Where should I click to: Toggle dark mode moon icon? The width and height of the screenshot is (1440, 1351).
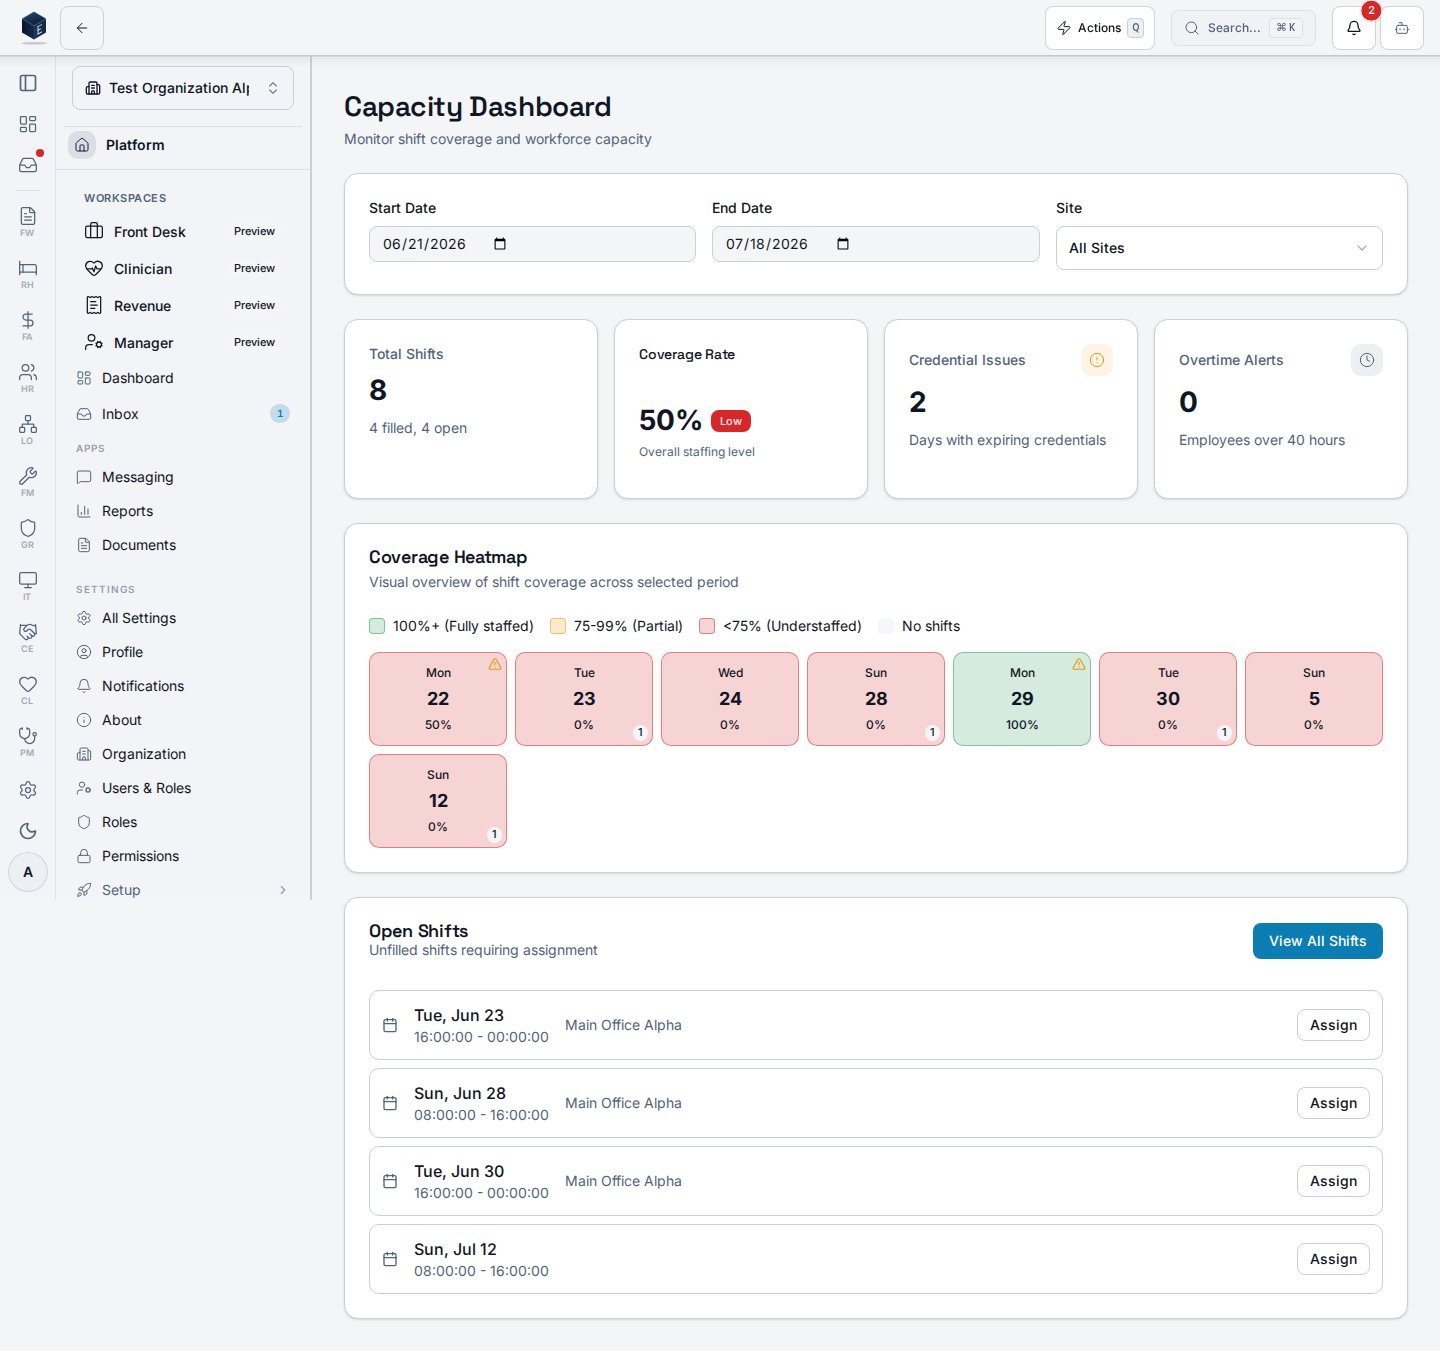[x=28, y=831]
